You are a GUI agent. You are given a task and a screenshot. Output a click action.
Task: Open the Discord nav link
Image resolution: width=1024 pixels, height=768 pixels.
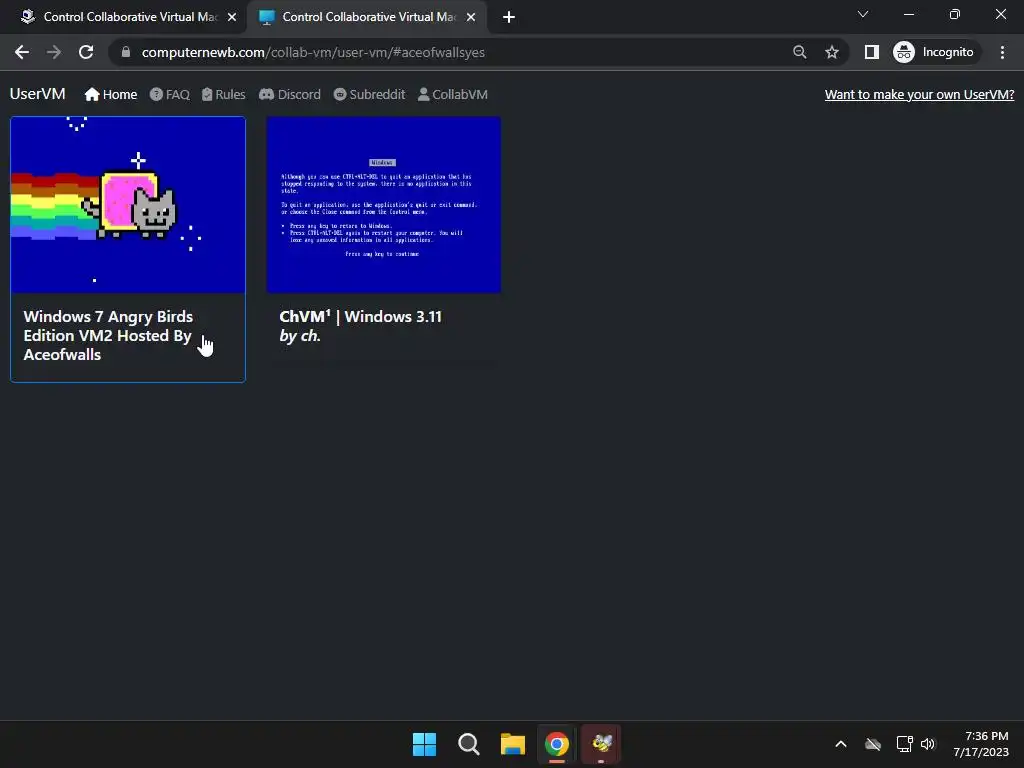tap(290, 95)
